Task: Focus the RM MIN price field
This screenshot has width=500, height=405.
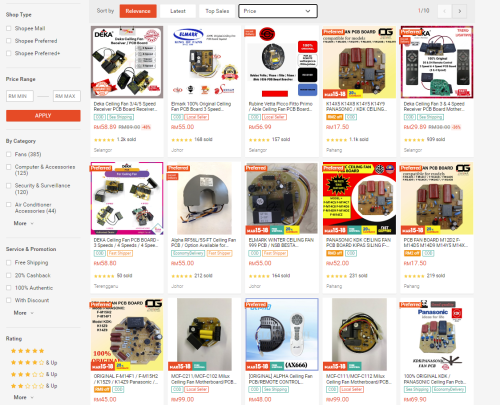Action: (x=20, y=96)
